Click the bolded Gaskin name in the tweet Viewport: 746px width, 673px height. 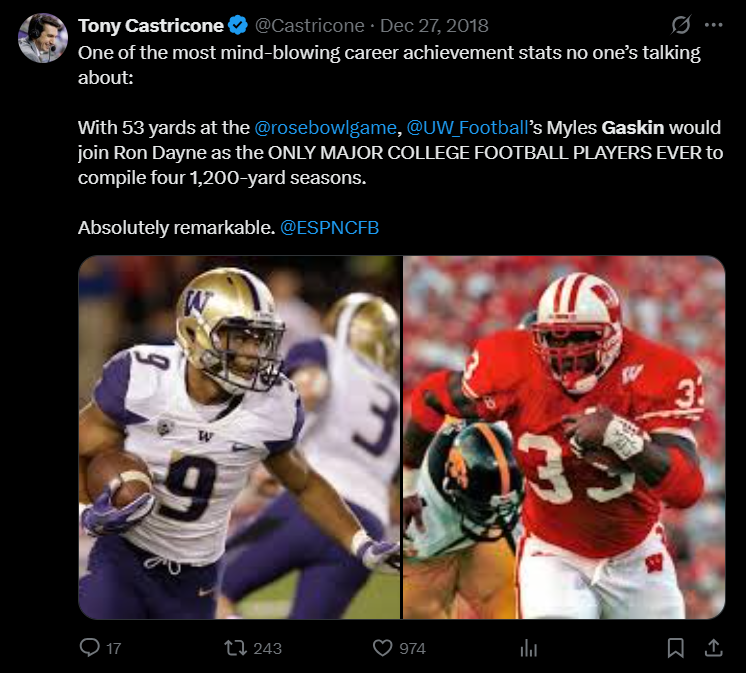(x=633, y=128)
